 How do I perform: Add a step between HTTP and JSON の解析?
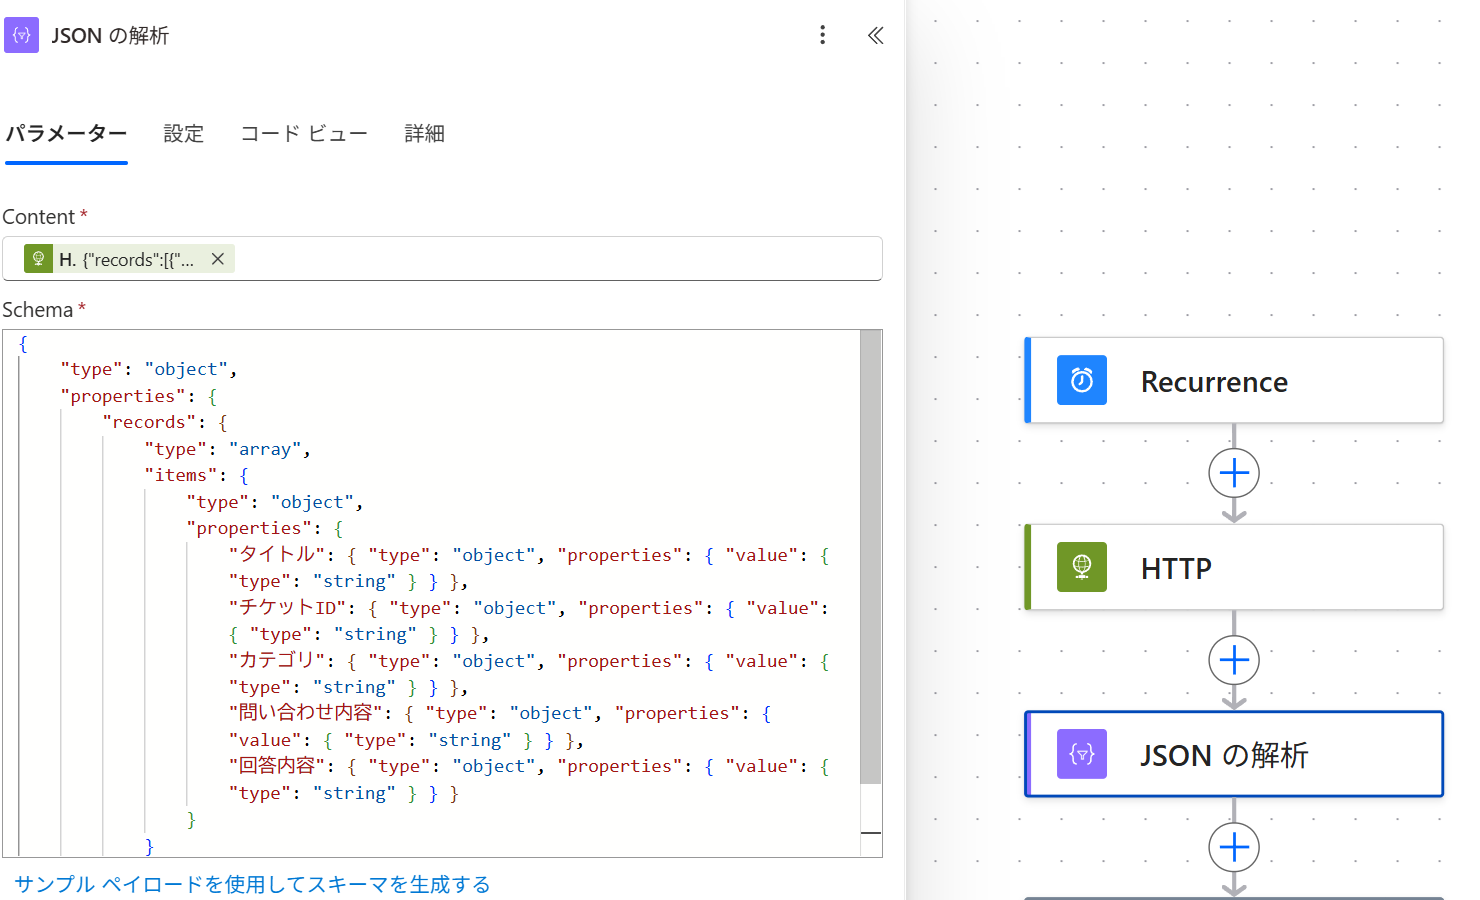[1233, 660]
